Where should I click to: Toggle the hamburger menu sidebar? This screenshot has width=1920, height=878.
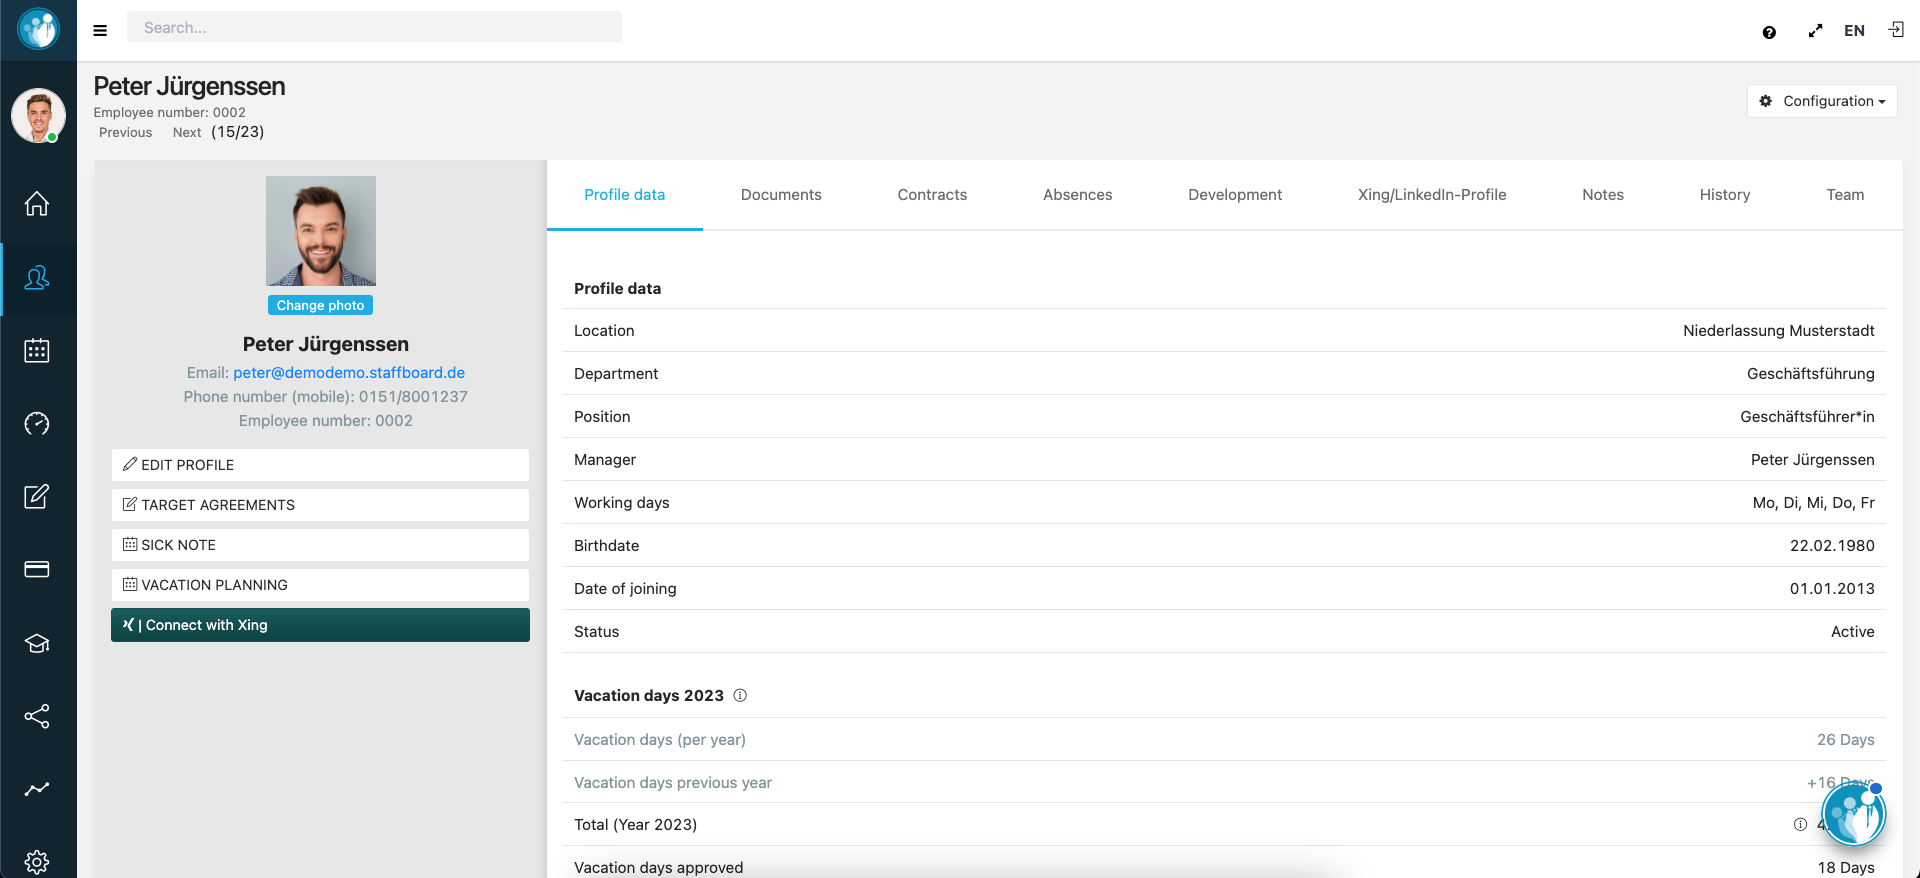[x=100, y=30]
